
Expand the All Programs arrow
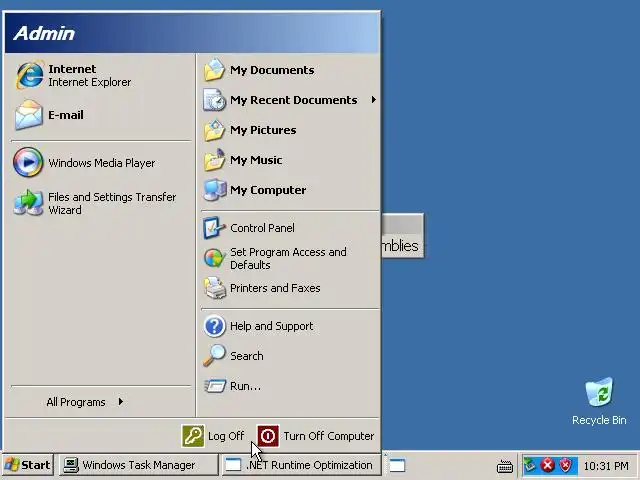[120, 402]
